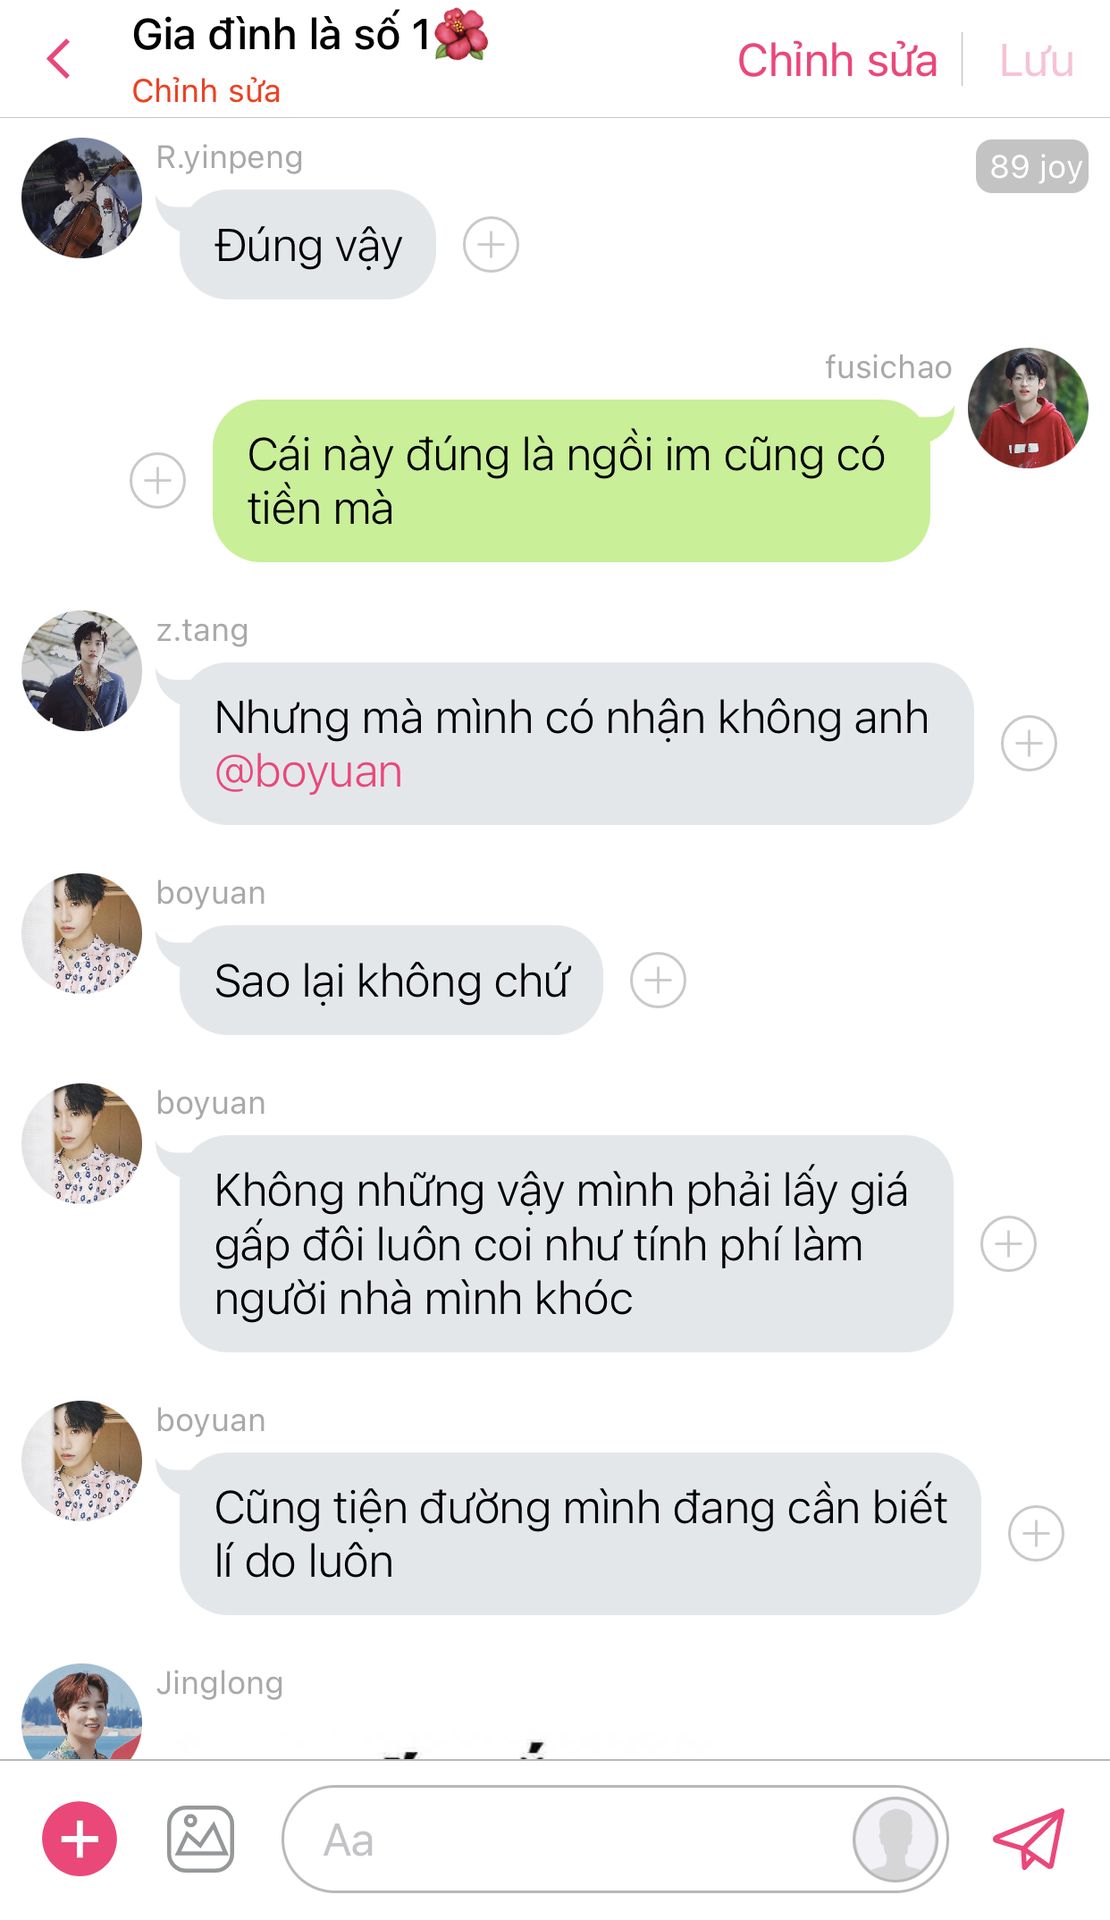This screenshot has width=1110, height=1920.
Task: Open the image gallery icon
Action: point(200,1838)
